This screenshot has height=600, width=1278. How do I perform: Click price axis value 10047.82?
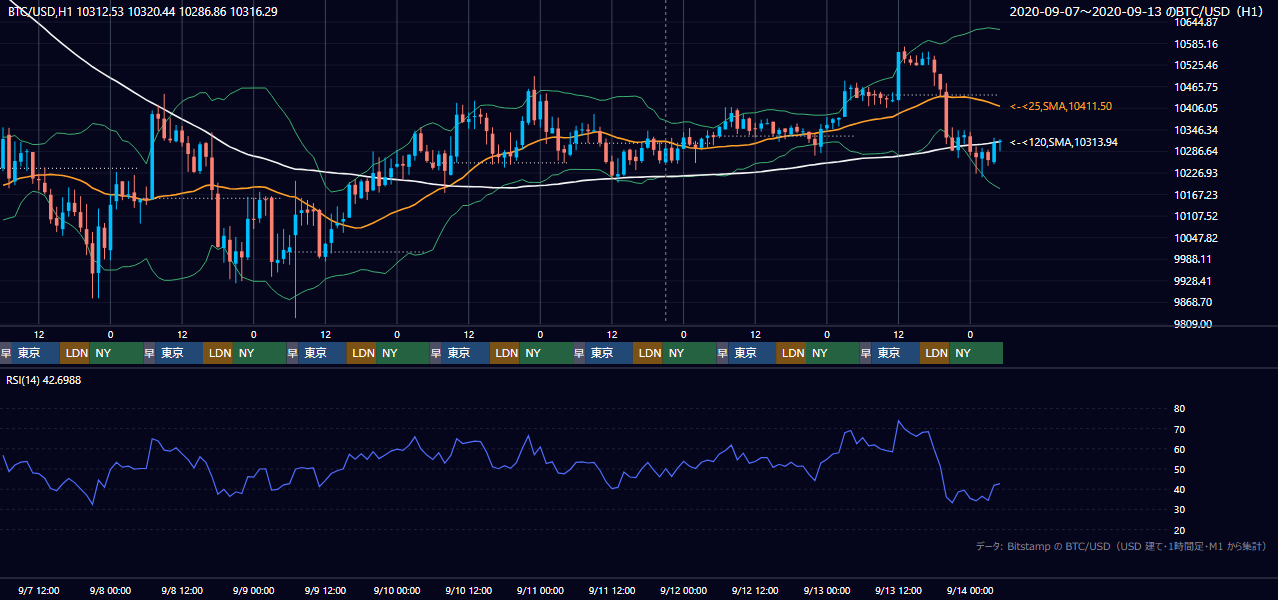(x=1195, y=238)
